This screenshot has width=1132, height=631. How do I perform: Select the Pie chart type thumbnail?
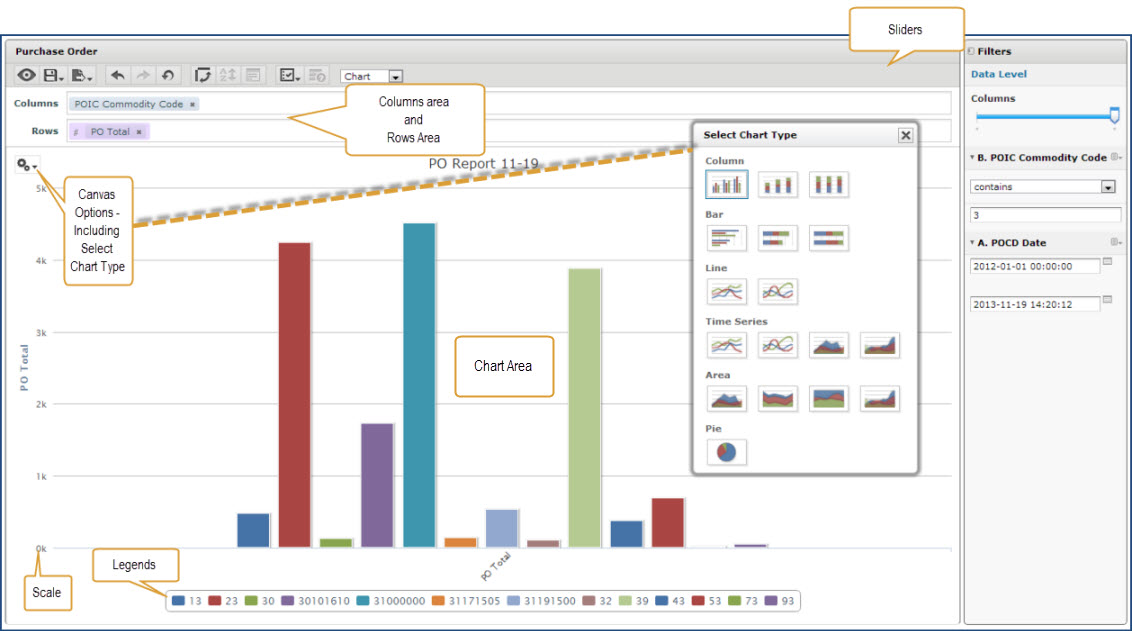tap(726, 453)
